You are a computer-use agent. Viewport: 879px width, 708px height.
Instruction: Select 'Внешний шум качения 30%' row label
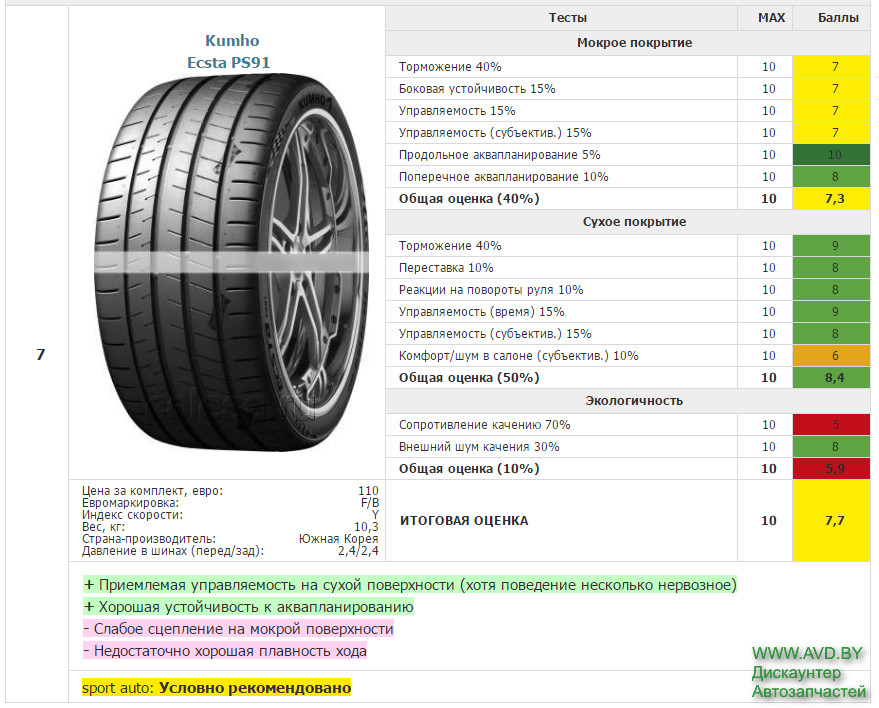click(x=479, y=446)
